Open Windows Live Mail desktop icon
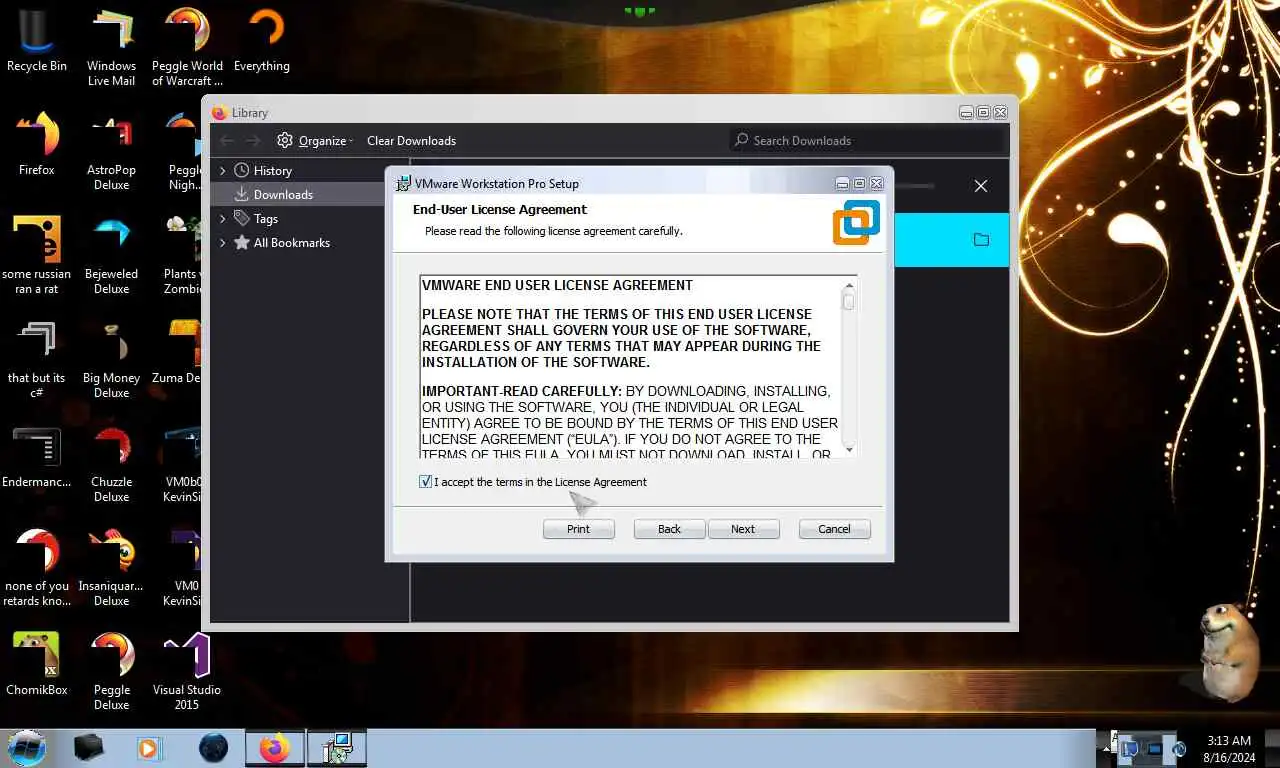1280x768 pixels. coord(111,48)
